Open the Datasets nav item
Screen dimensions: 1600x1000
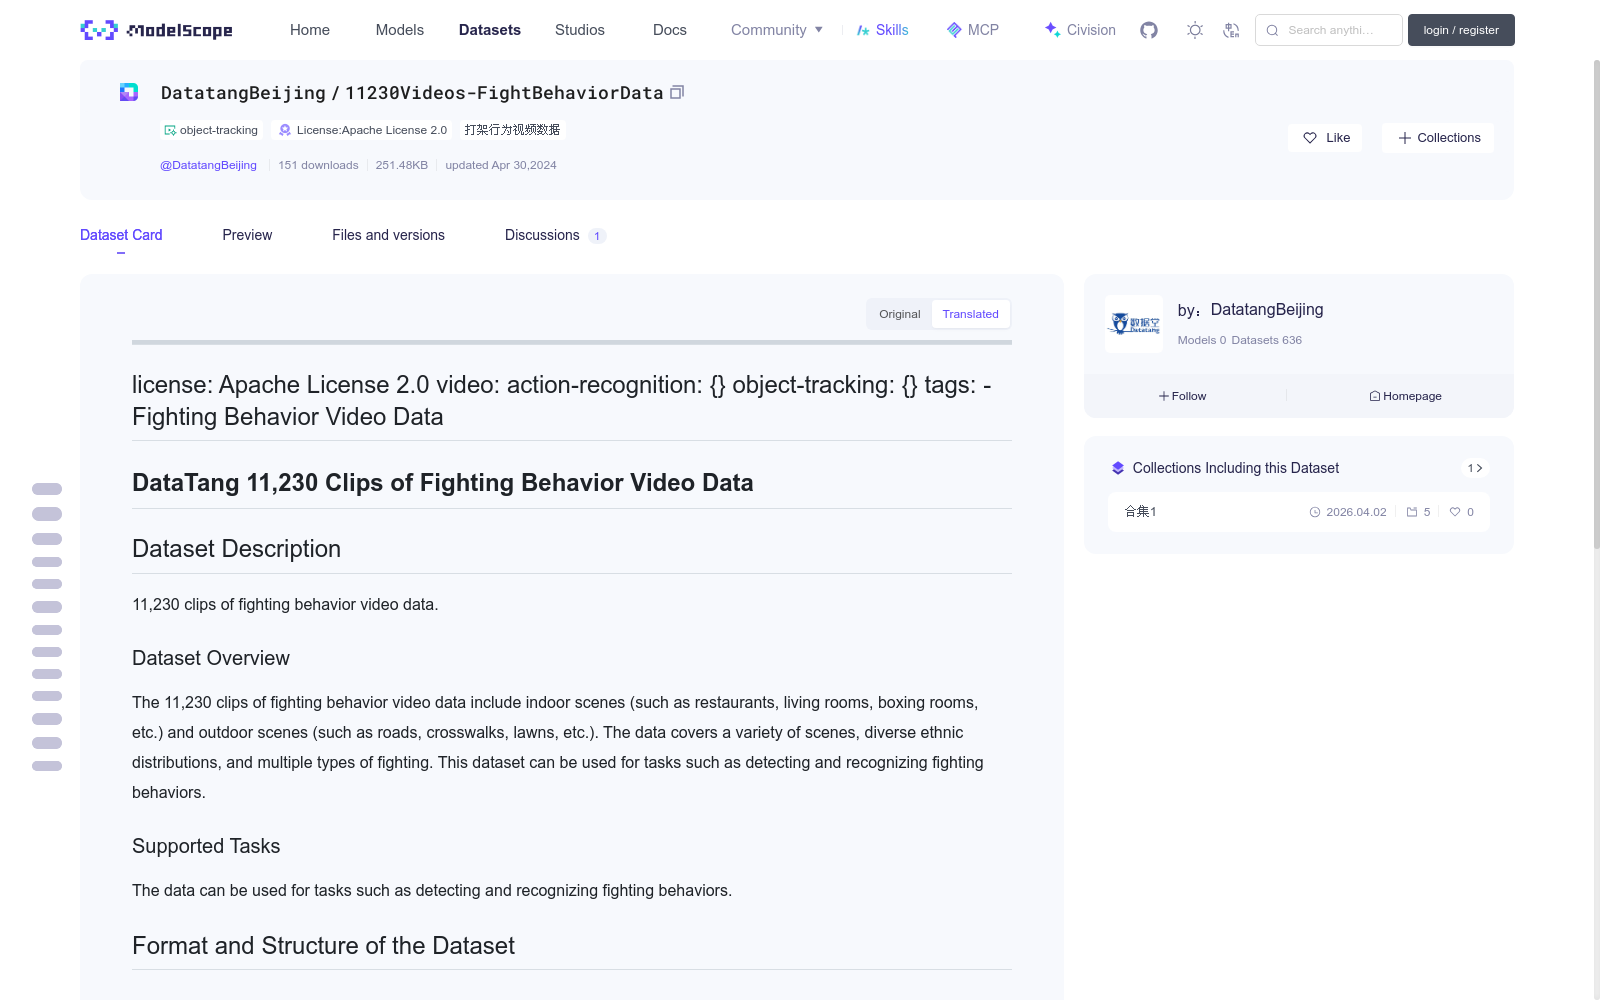pos(490,30)
